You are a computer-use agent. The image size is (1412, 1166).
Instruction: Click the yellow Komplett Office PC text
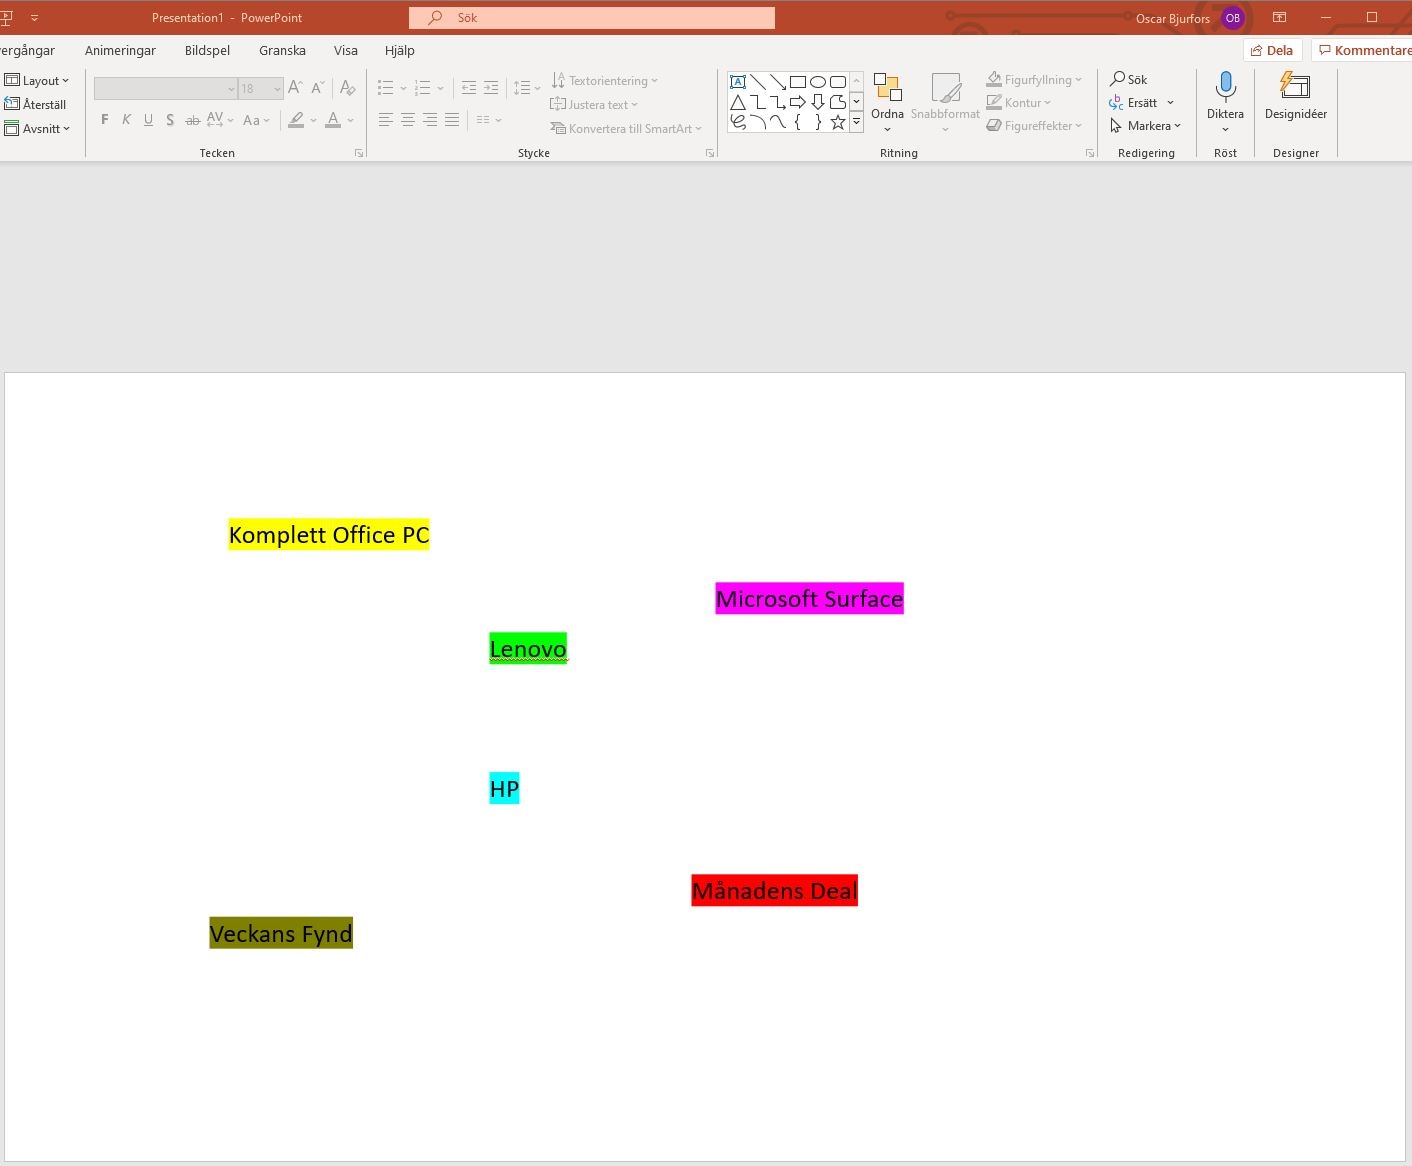click(328, 535)
